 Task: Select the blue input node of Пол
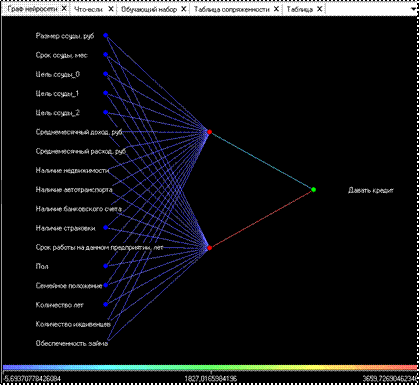point(106,266)
